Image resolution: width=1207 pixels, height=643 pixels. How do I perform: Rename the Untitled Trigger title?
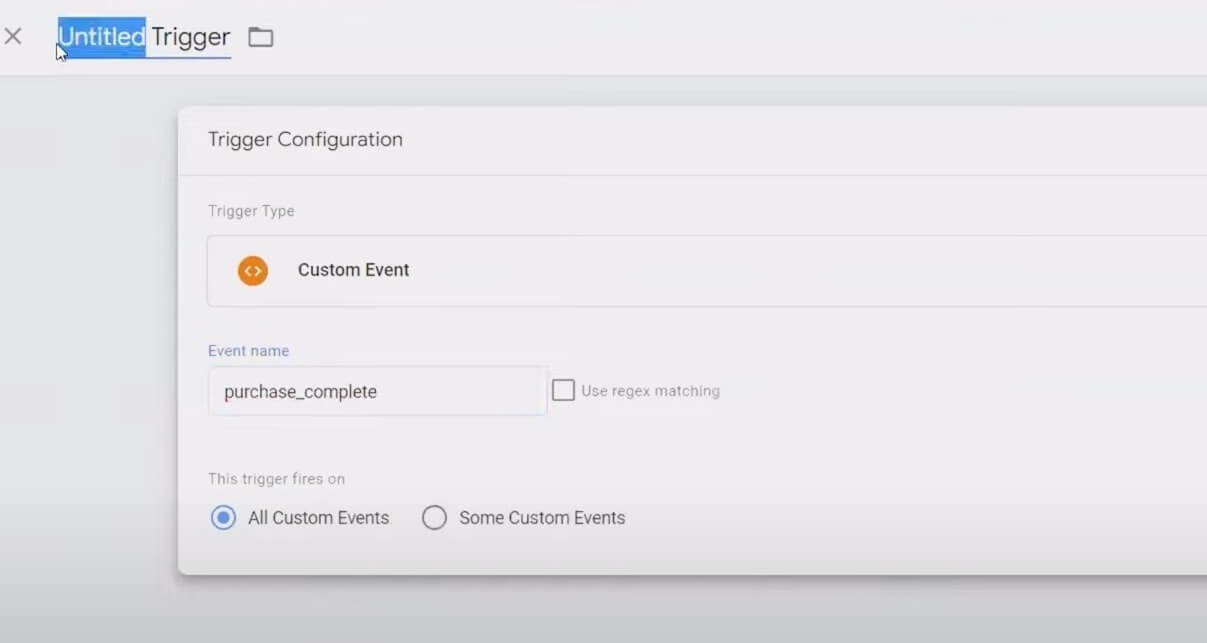pyautogui.click(x=144, y=37)
